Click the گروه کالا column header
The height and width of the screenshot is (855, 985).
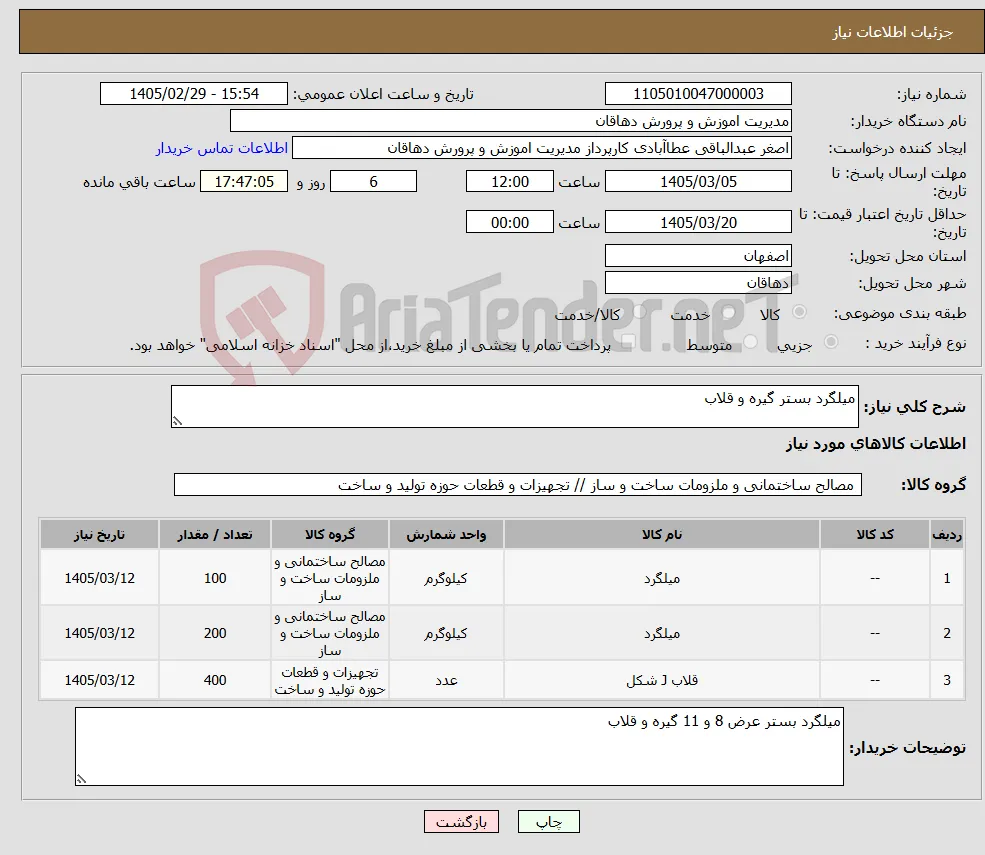(x=330, y=535)
